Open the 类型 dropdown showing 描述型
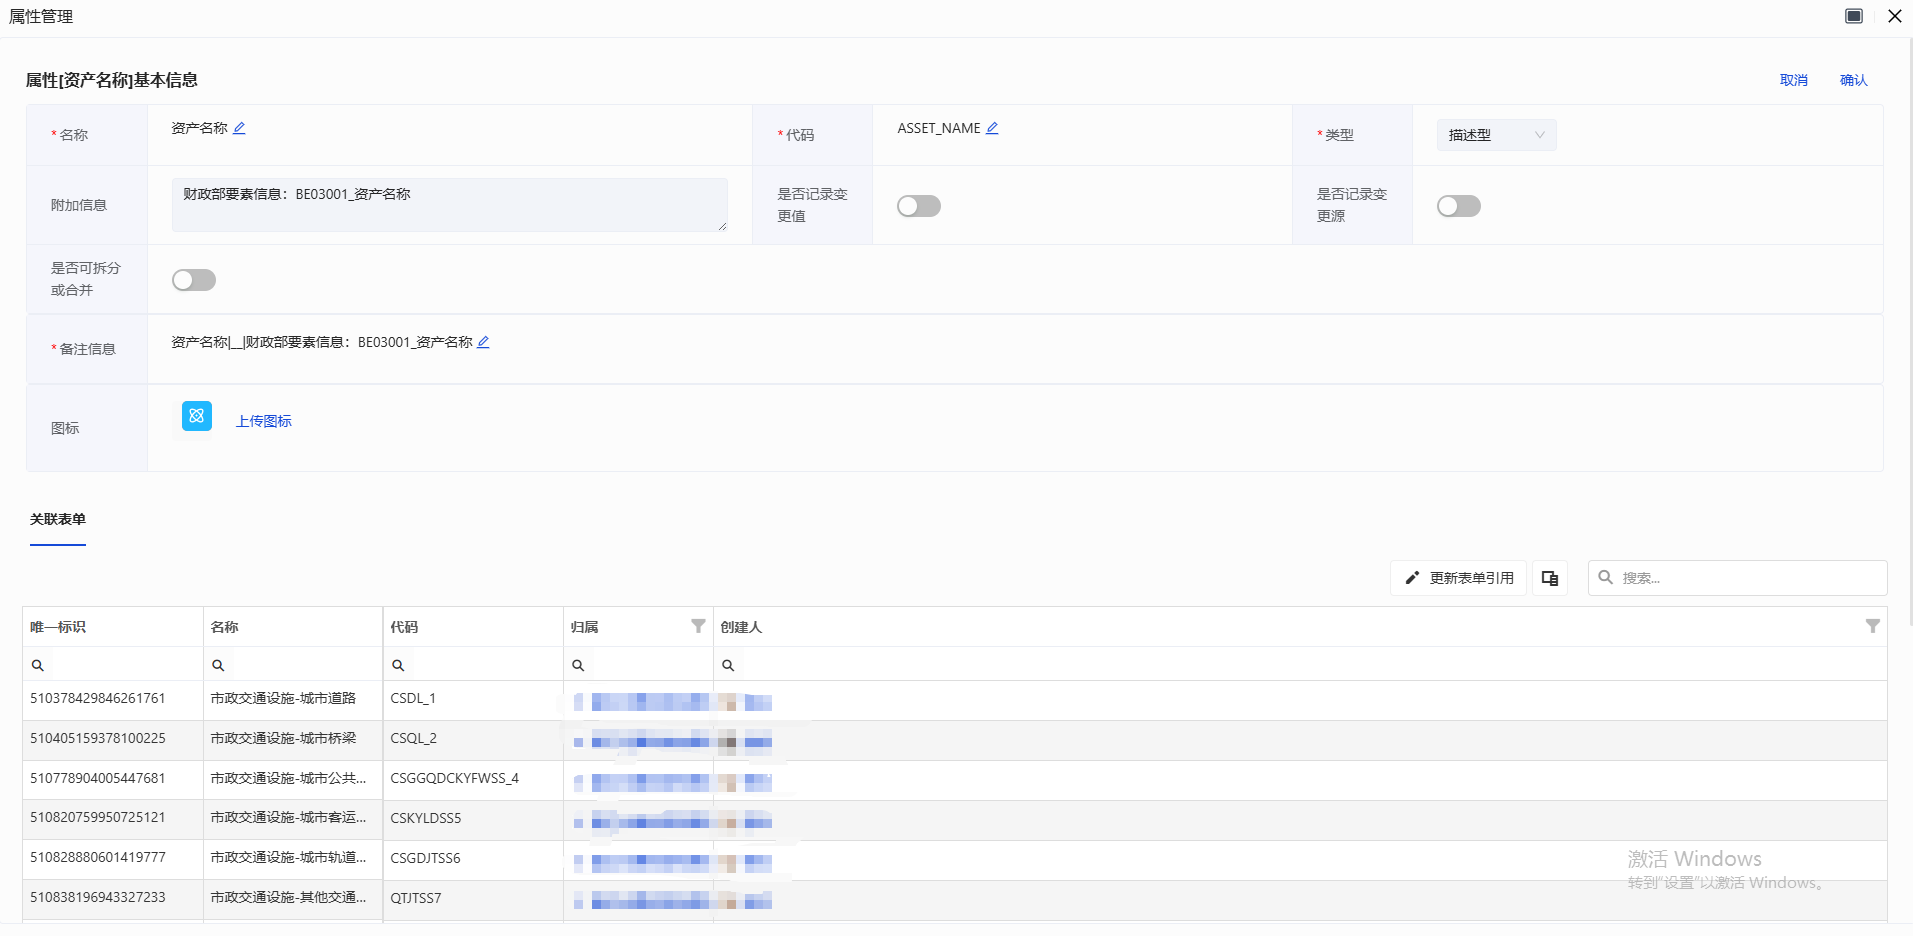 1496,135
